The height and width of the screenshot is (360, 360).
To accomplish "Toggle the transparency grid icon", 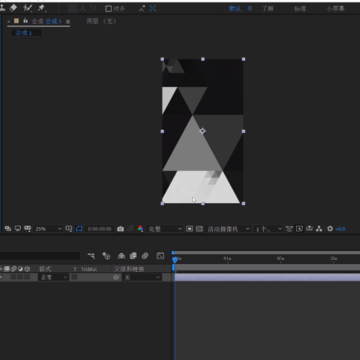I will (x=199, y=229).
